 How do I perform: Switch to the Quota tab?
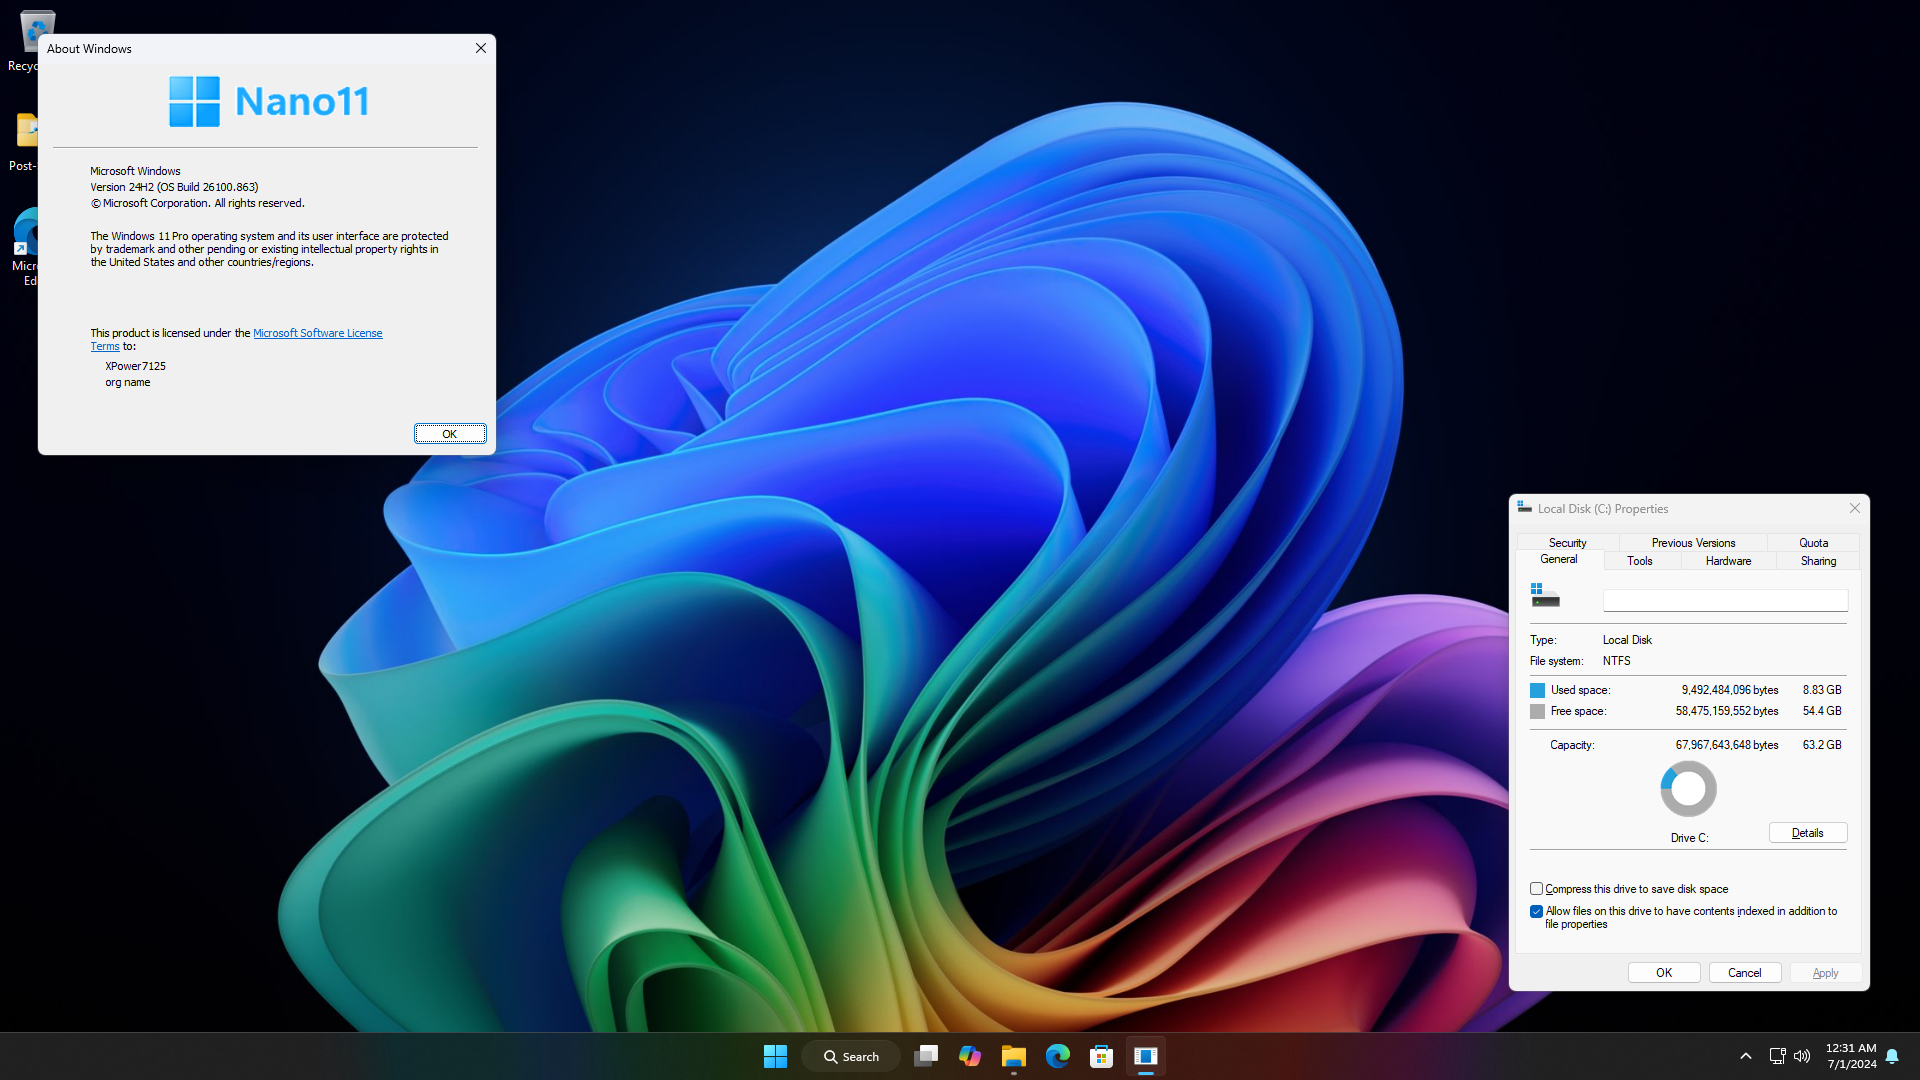pos(1813,542)
